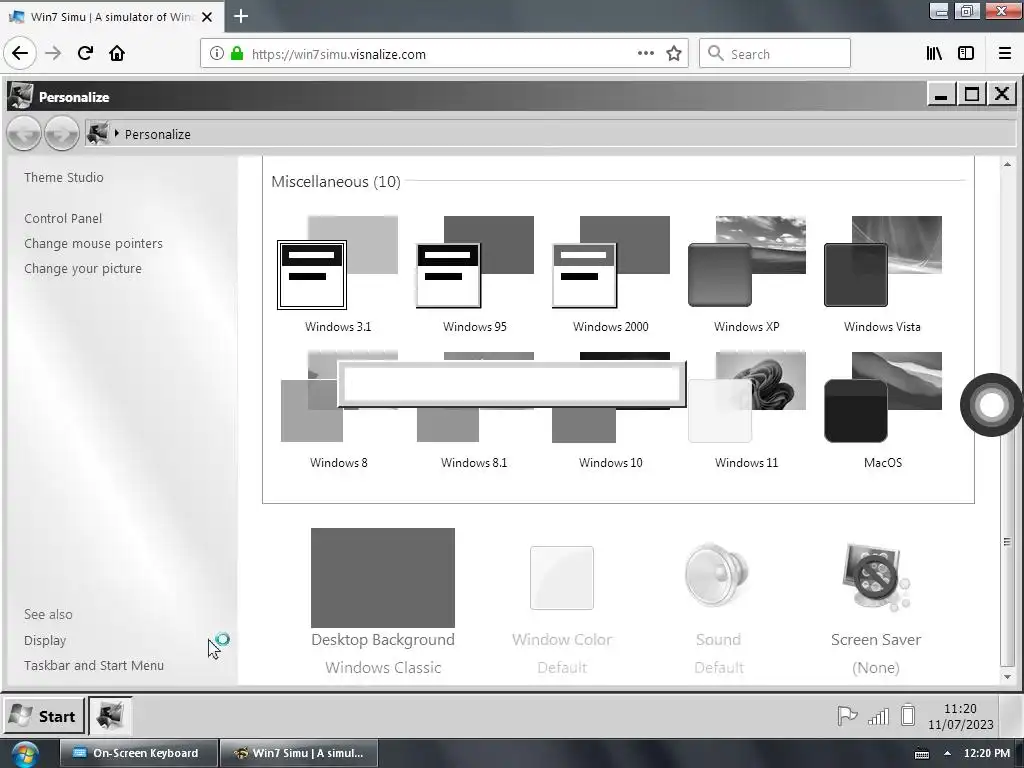
Task: Open Change mouse pointers
Action: [x=93, y=244]
